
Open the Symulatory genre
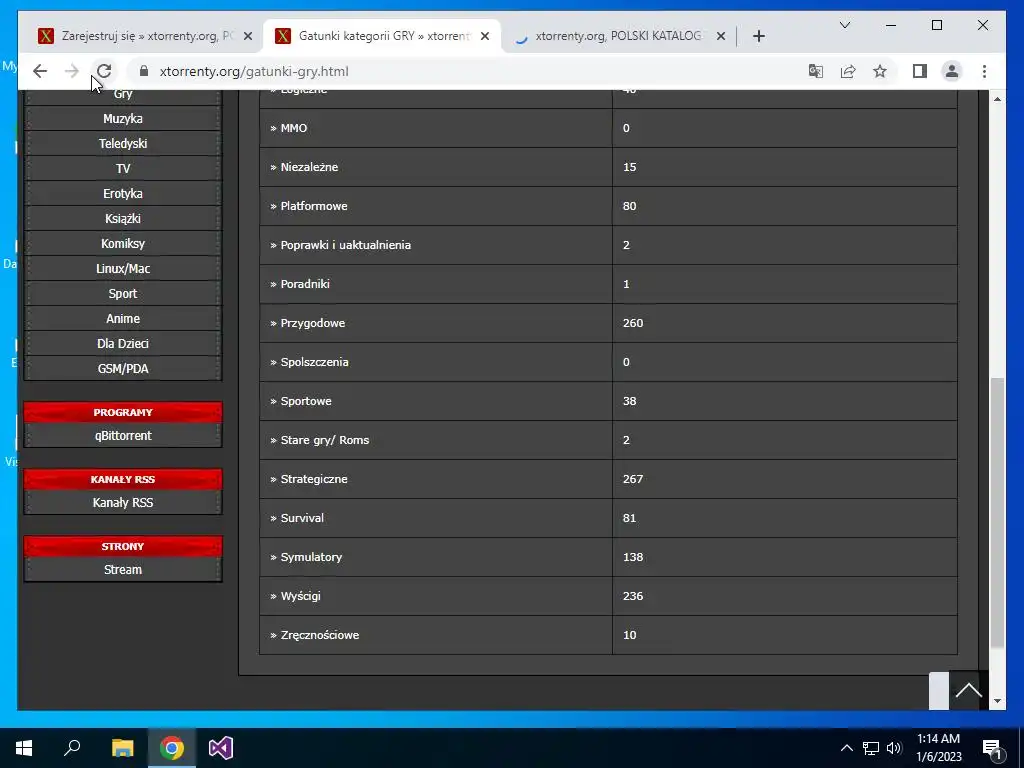[311, 557]
